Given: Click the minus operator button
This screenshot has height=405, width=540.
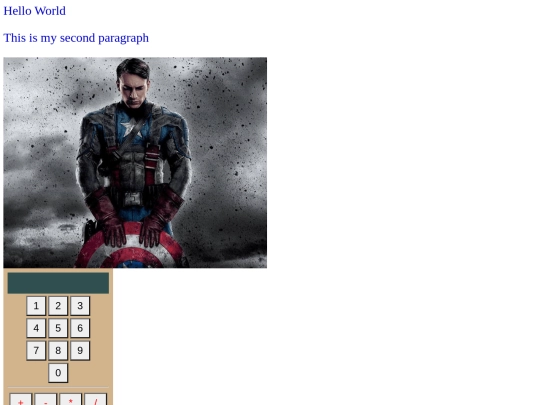Looking at the screenshot, I should pyautogui.click(x=45, y=399).
